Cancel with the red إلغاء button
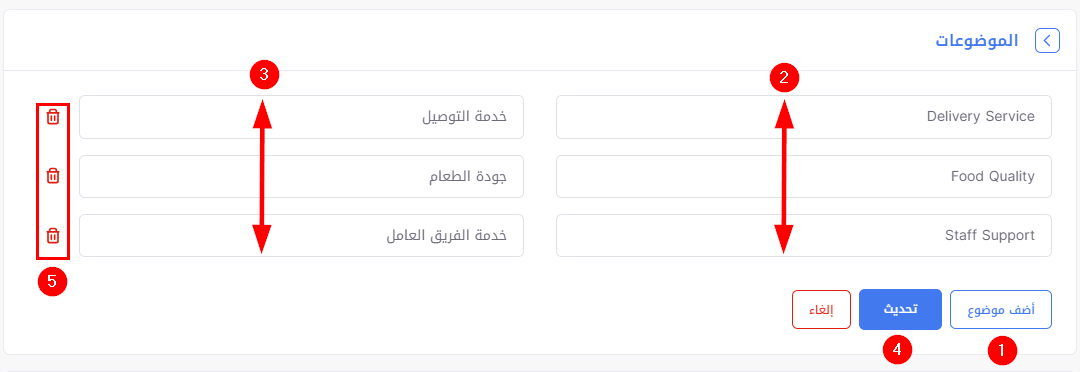 [x=822, y=310]
